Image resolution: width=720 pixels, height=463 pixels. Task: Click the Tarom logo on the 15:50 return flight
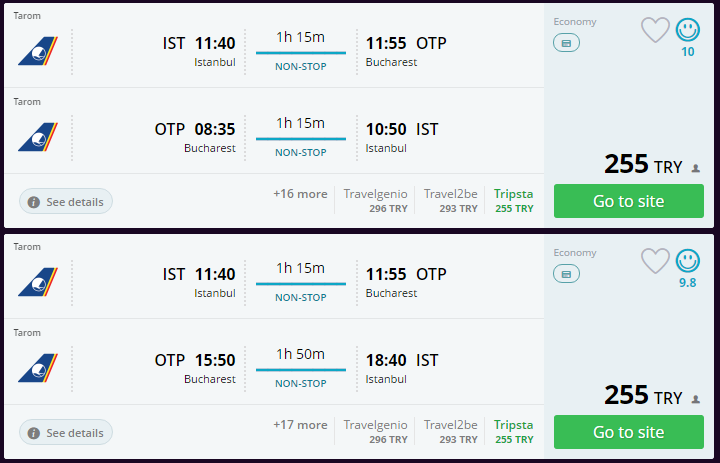(x=37, y=367)
